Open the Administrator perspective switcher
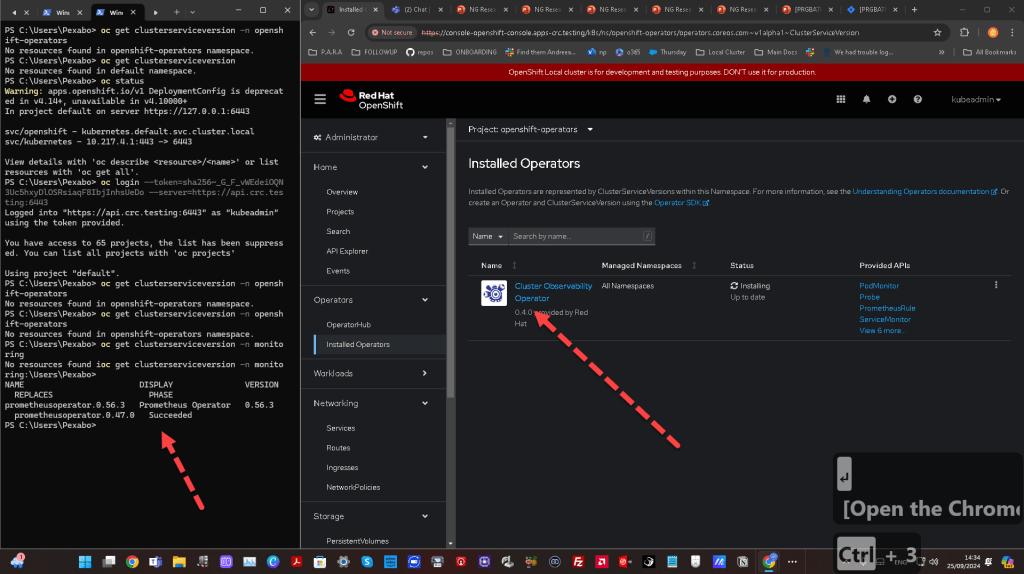This screenshot has width=1024, height=574. (370, 137)
